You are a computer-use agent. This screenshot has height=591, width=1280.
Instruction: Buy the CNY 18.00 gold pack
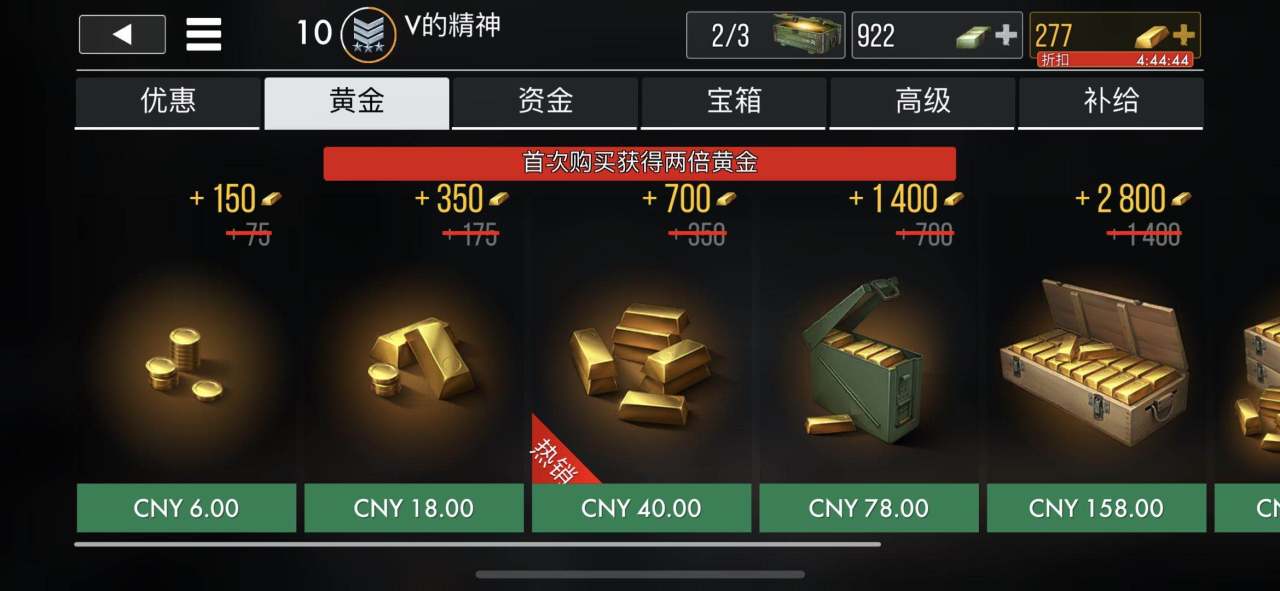tap(414, 508)
